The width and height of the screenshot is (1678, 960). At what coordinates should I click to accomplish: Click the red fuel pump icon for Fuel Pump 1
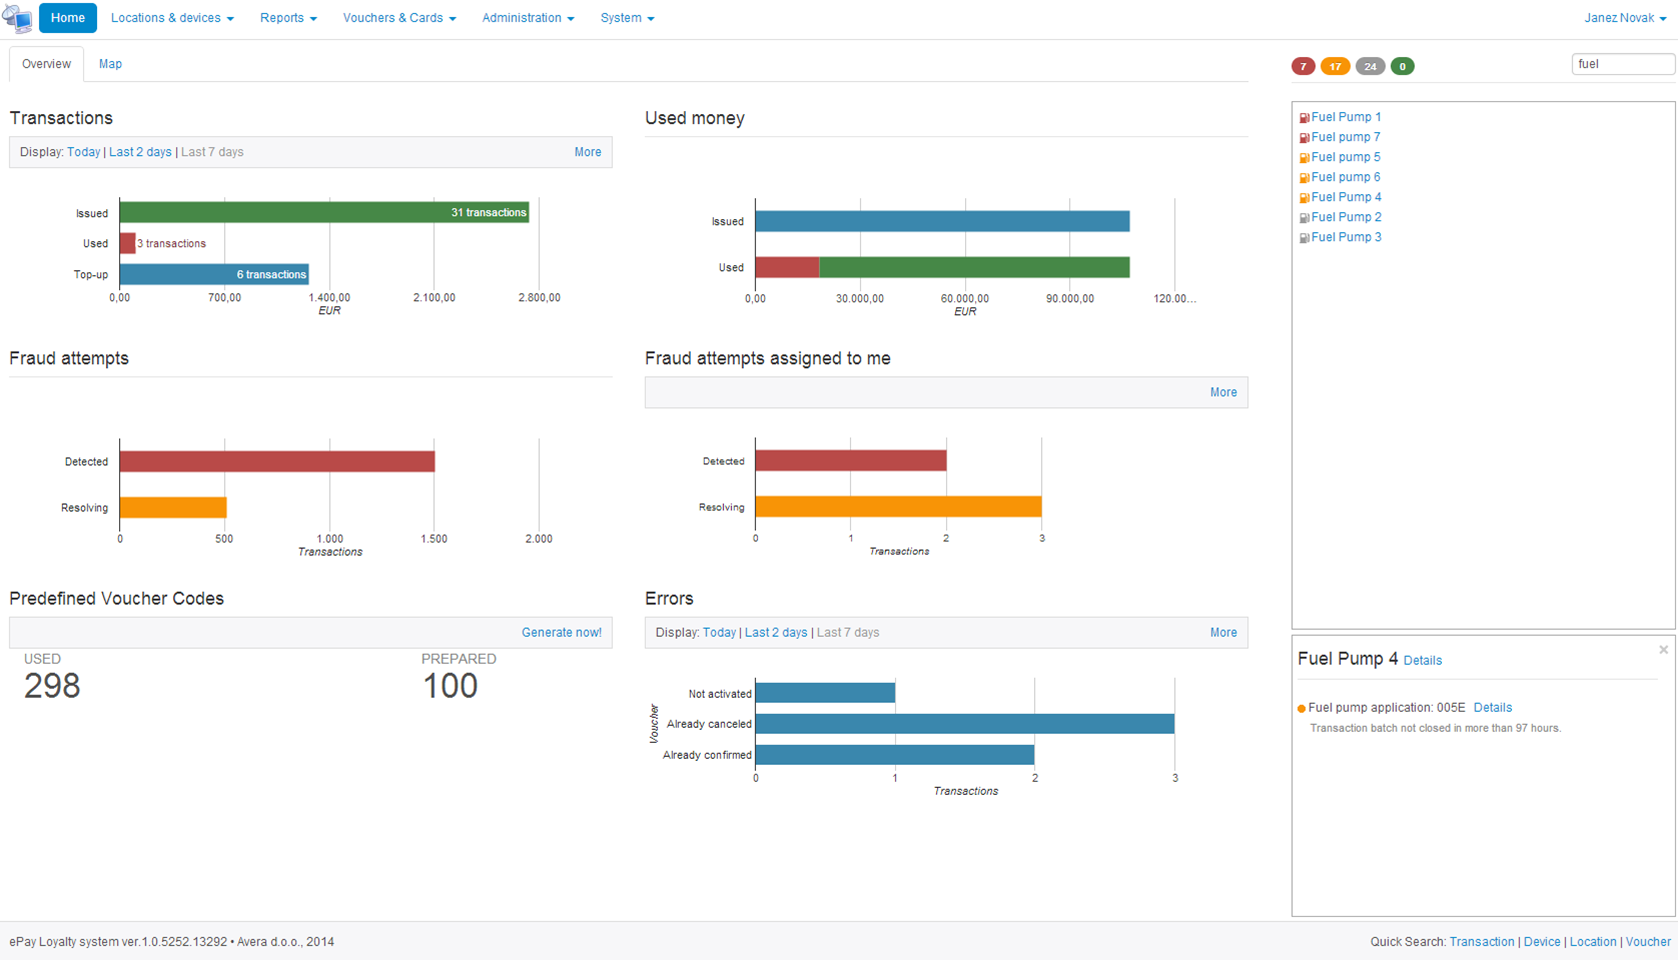pos(1304,118)
